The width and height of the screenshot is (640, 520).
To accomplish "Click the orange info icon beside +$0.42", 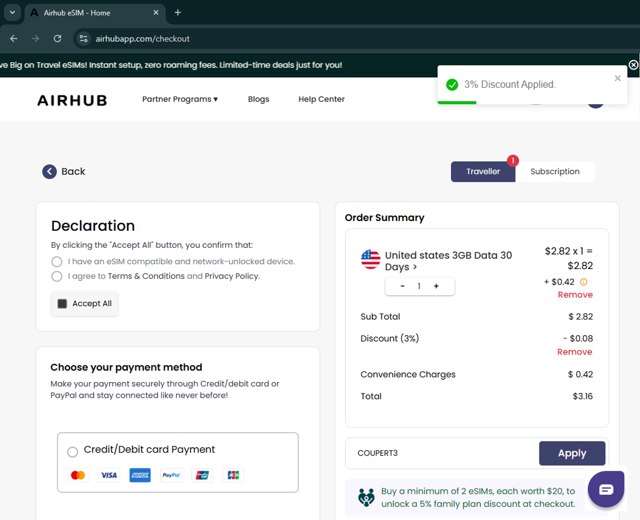I will pyautogui.click(x=584, y=282).
